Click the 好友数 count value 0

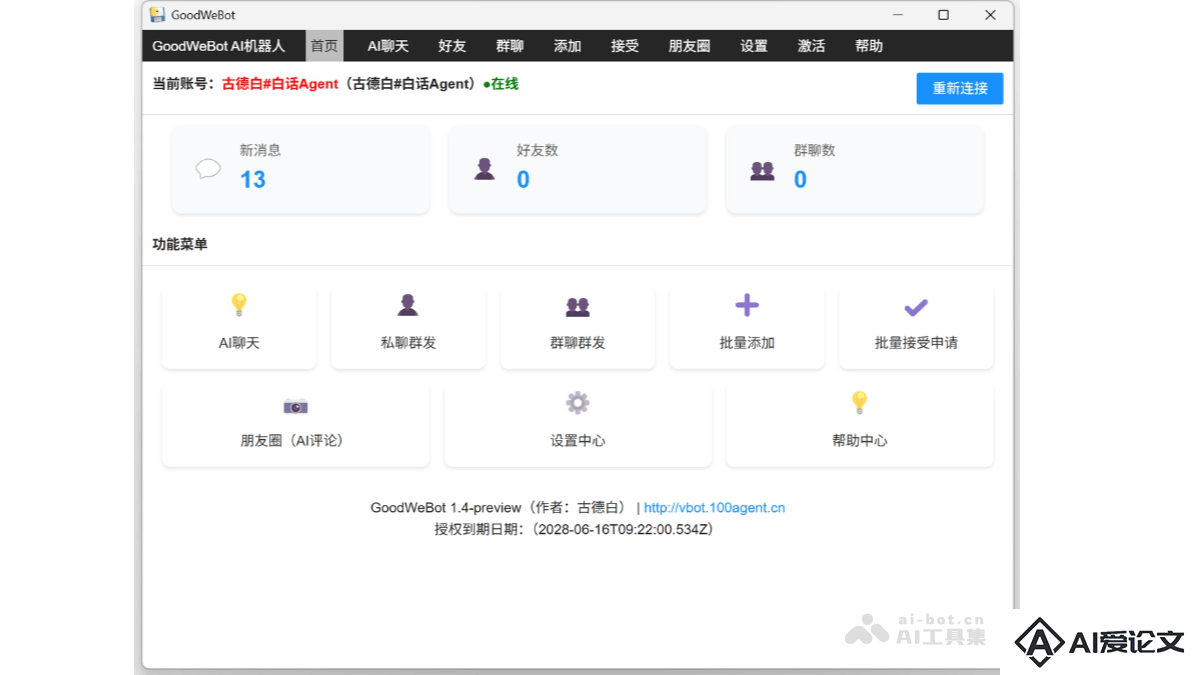(523, 180)
